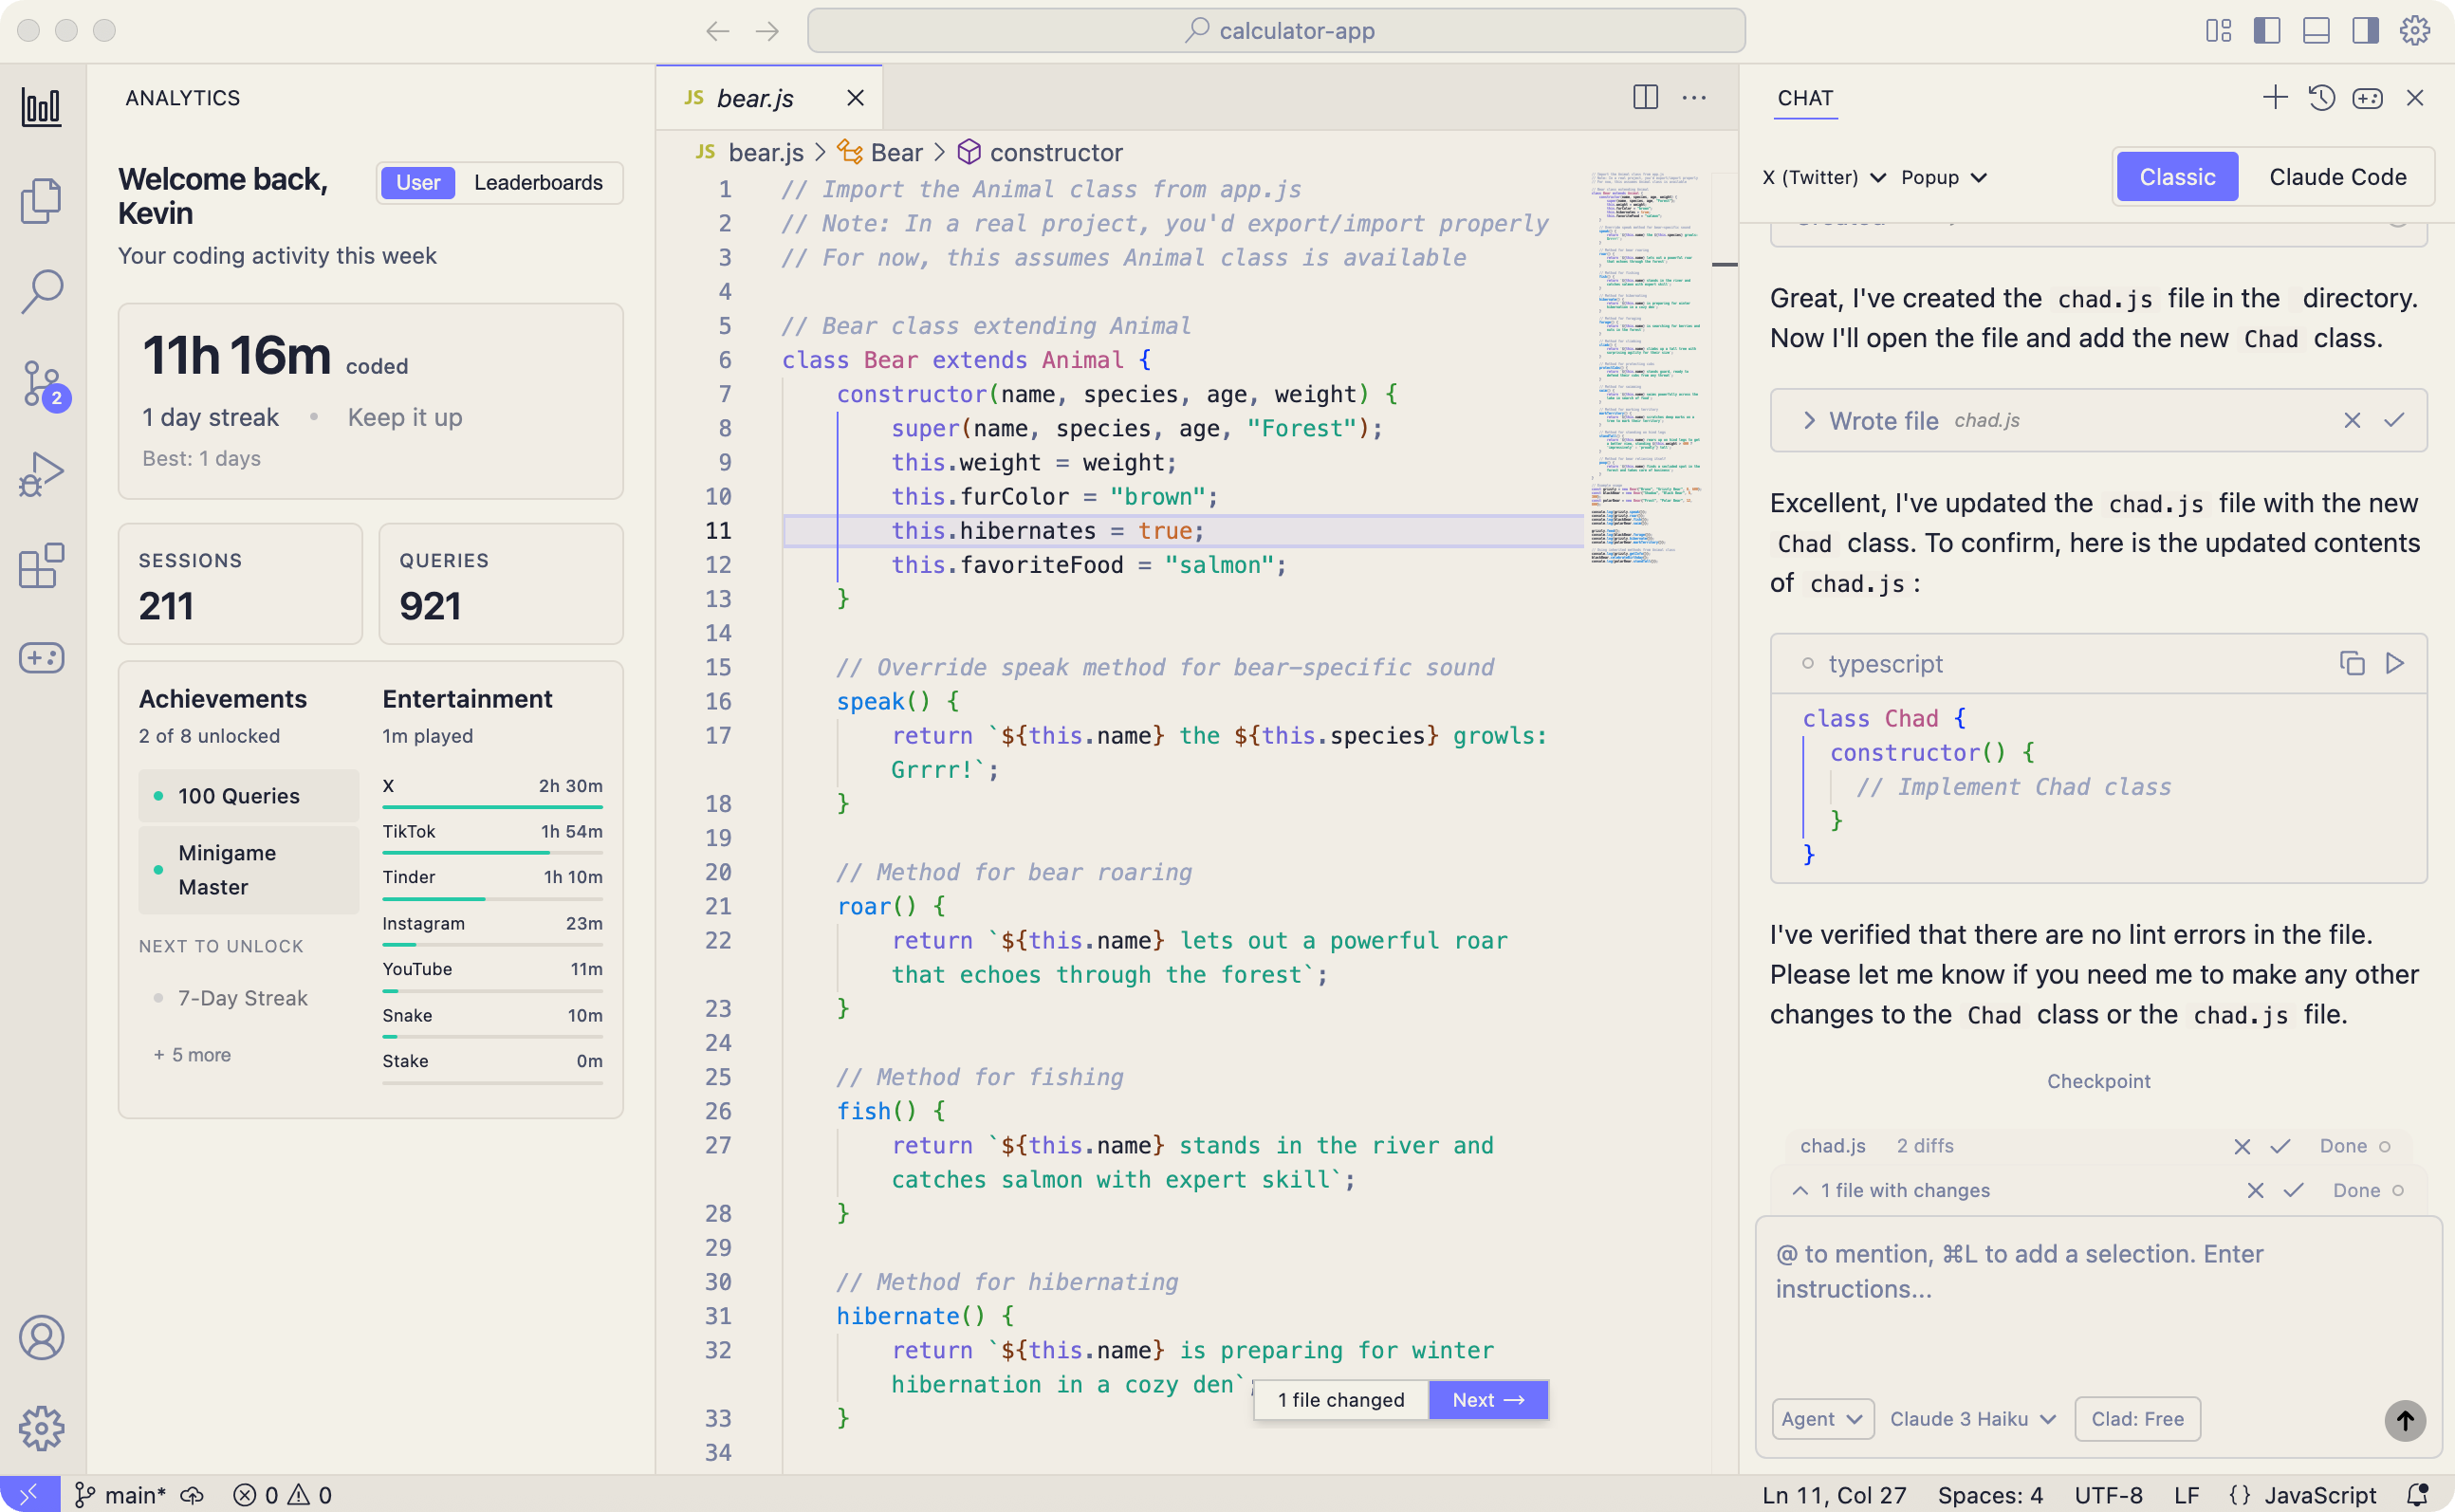Switch to the CHAT tab
Screen dimensions: 2455x1512
click(1804, 97)
